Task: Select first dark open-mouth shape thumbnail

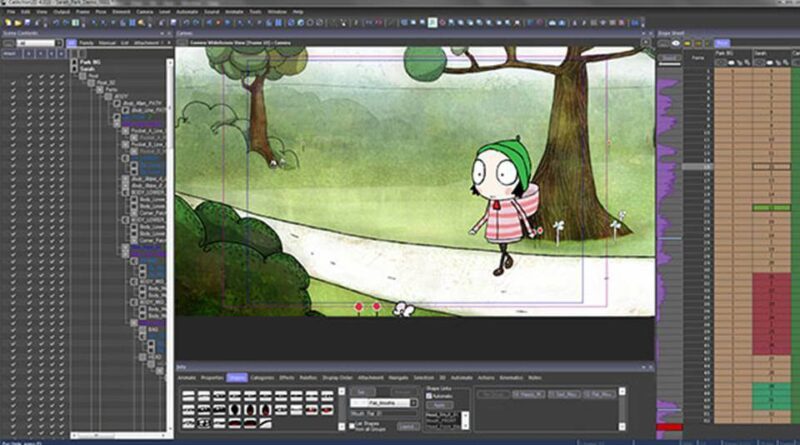Action: [x=235, y=410]
